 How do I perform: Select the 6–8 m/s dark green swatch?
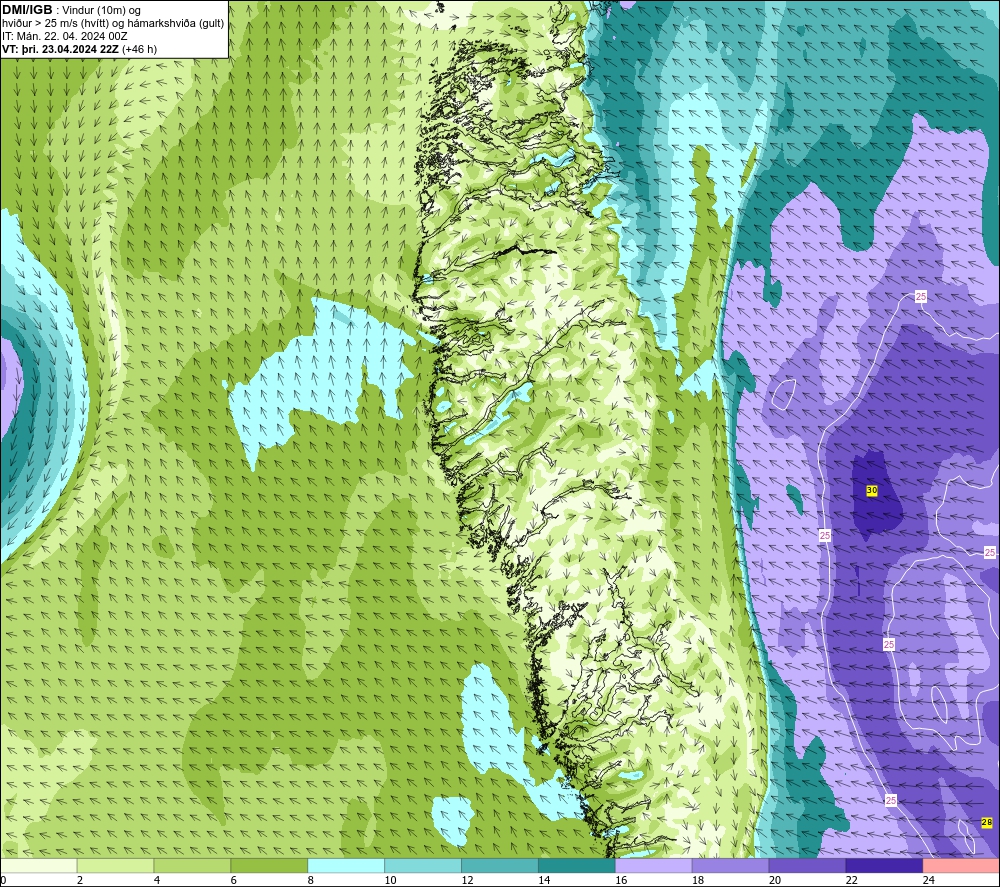269,865
